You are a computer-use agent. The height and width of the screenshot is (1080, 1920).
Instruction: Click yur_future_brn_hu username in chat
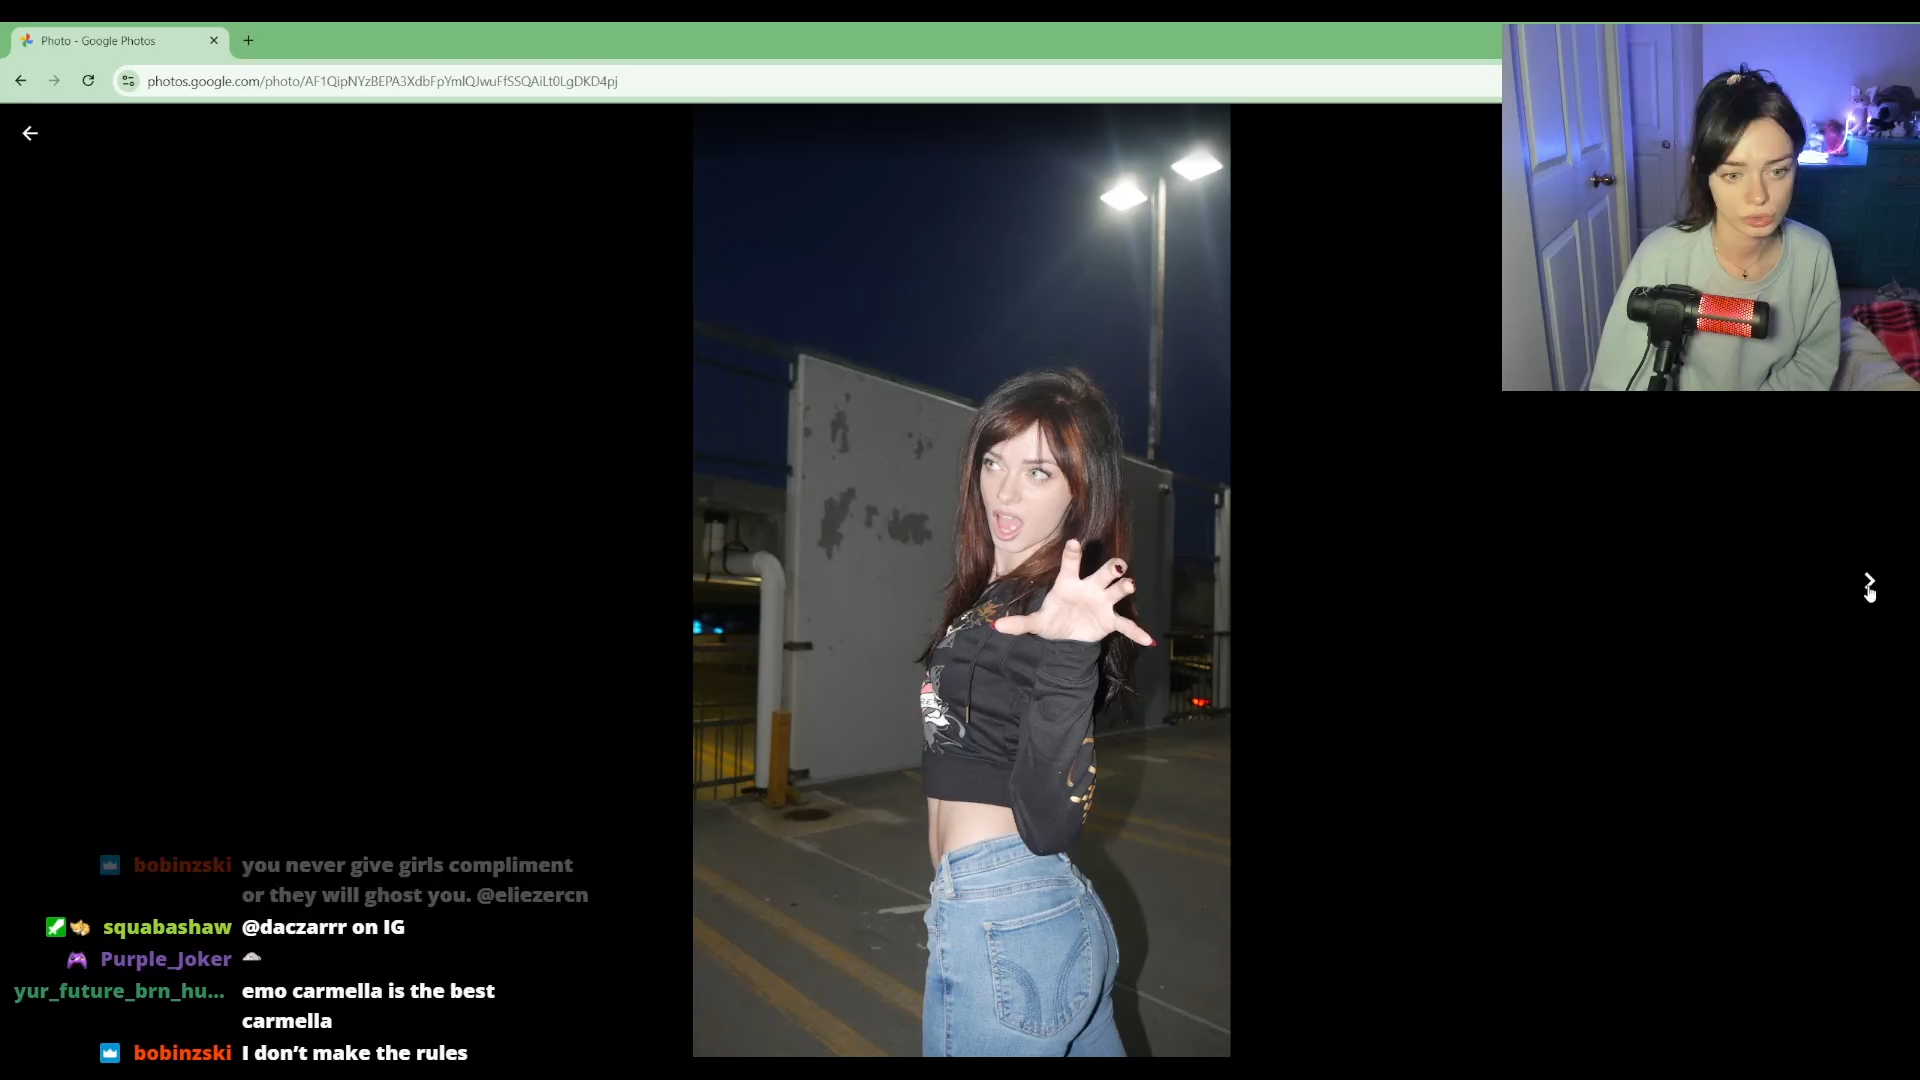click(x=119, y=991)
